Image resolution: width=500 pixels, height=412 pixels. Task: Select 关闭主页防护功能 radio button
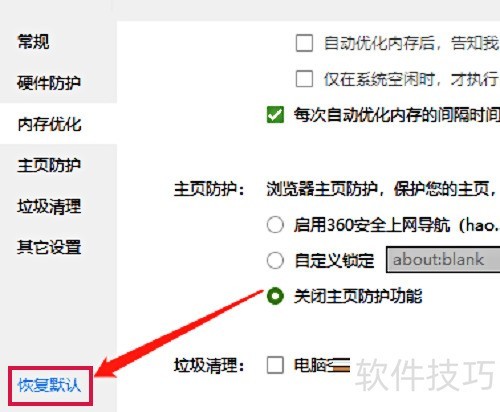[275, 296]
